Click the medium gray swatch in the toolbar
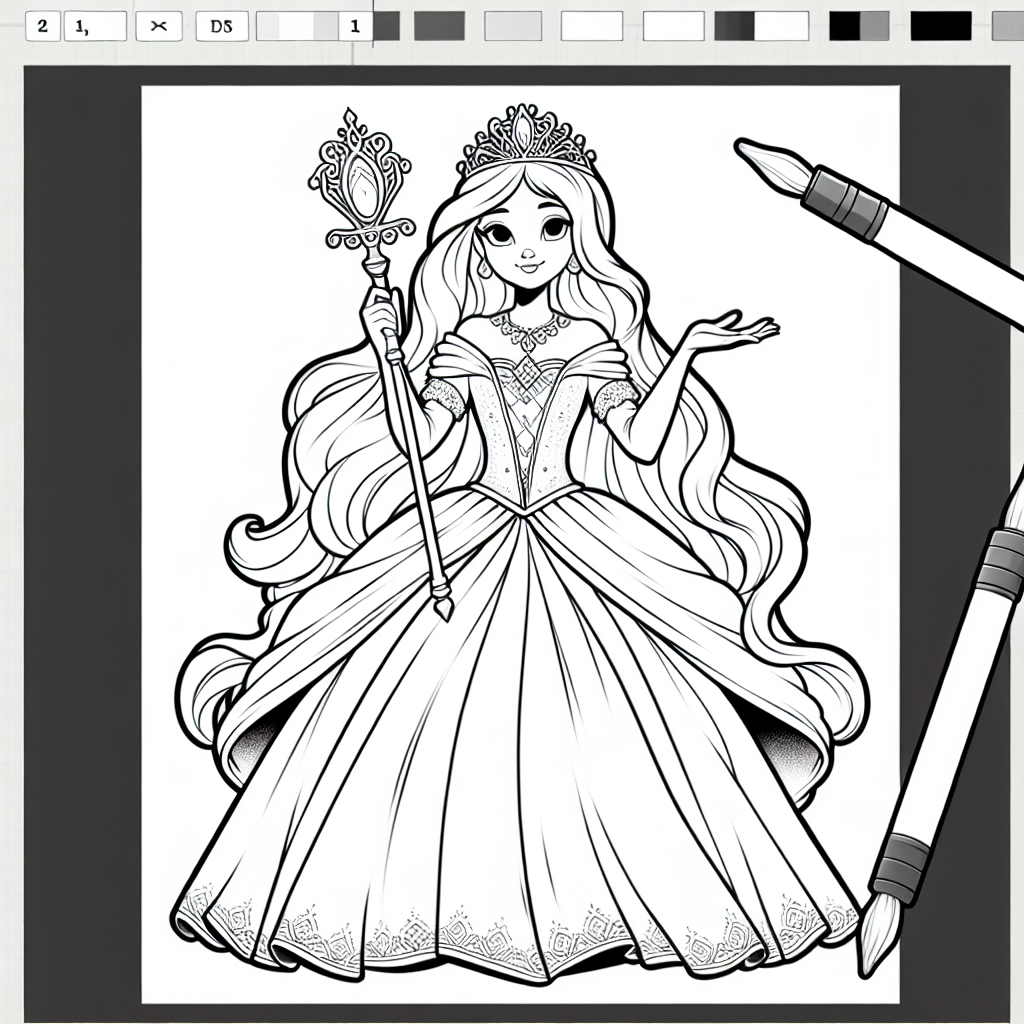Image resolution: width=1024 pixels, height=1024 pixels. tap(440, 26)
